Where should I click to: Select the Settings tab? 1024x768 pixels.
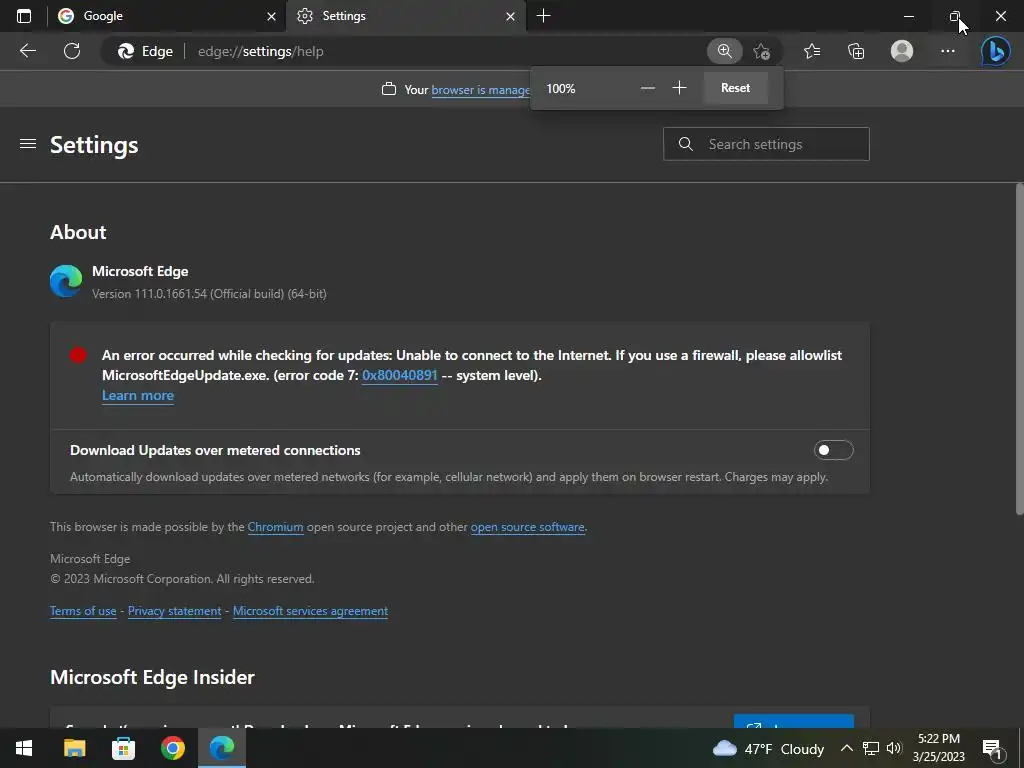[x=406, y=16]
